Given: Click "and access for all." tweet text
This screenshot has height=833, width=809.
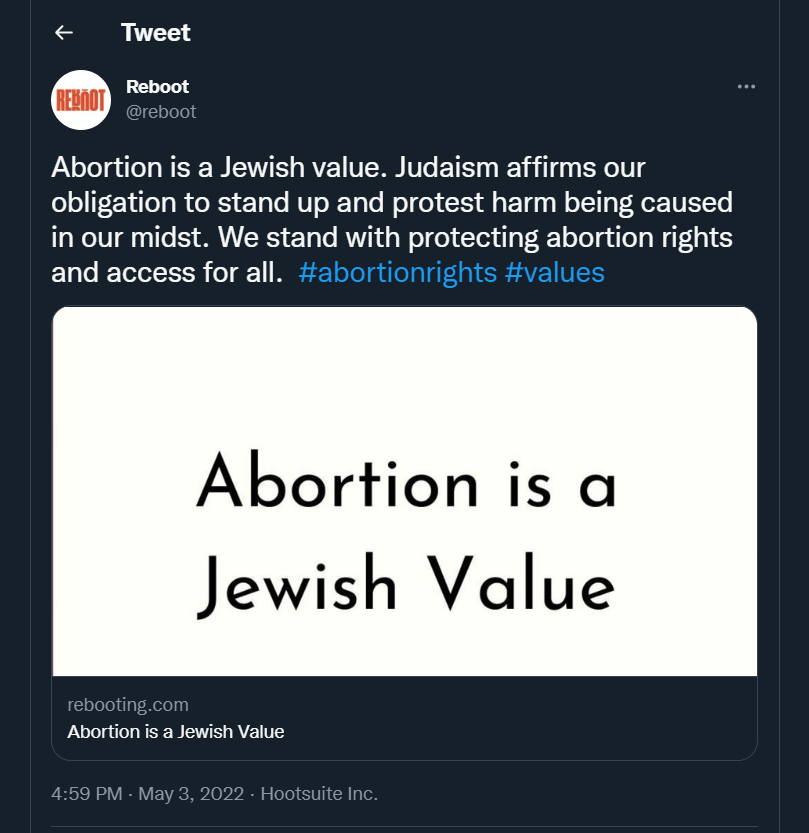Looking at the screenshot, I should click(x=166, y=272).
